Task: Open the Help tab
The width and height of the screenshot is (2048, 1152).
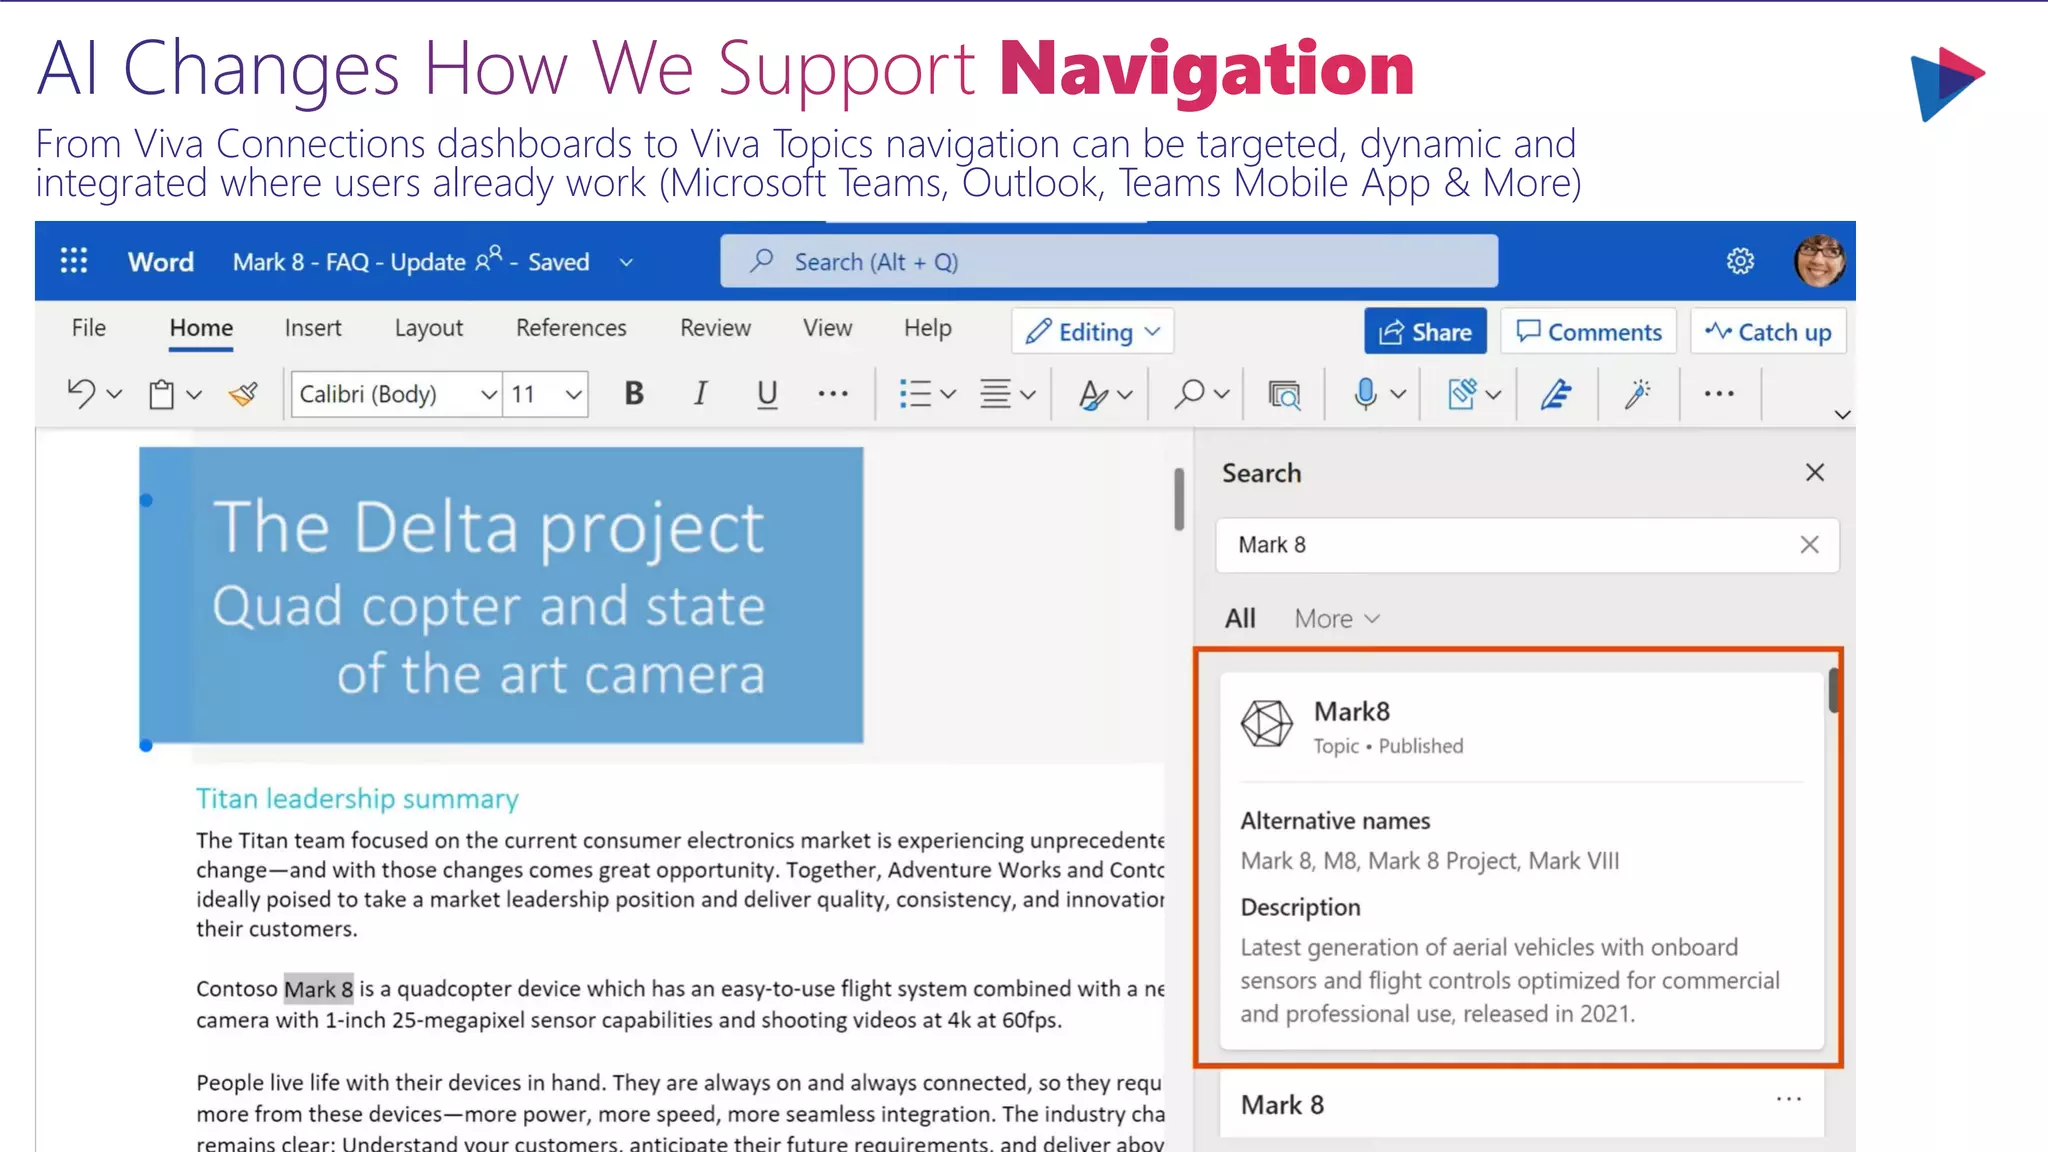Action: (x=927, y=328)
